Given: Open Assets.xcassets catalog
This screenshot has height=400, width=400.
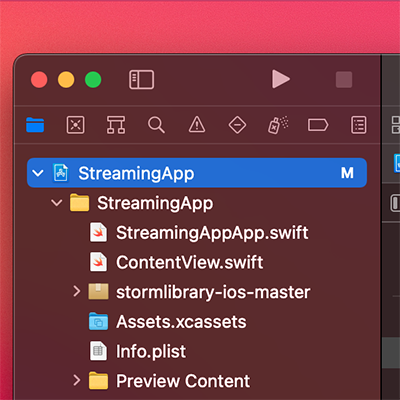Looking at the screenshot, I should tap(181, 322).
